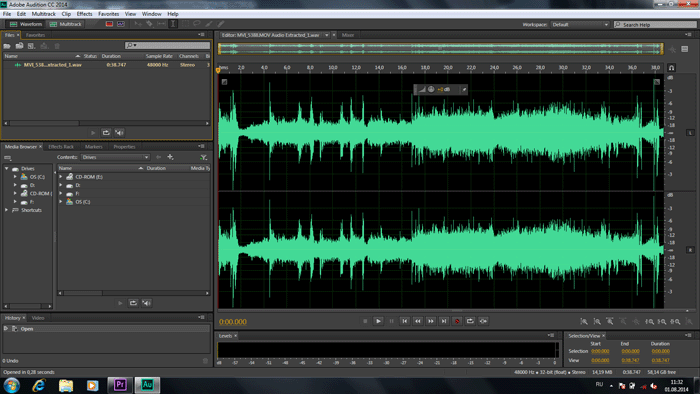This screenshot has height=394, width=700.
Task: Expand Shortcuts tree node
Action: (7, 210)
